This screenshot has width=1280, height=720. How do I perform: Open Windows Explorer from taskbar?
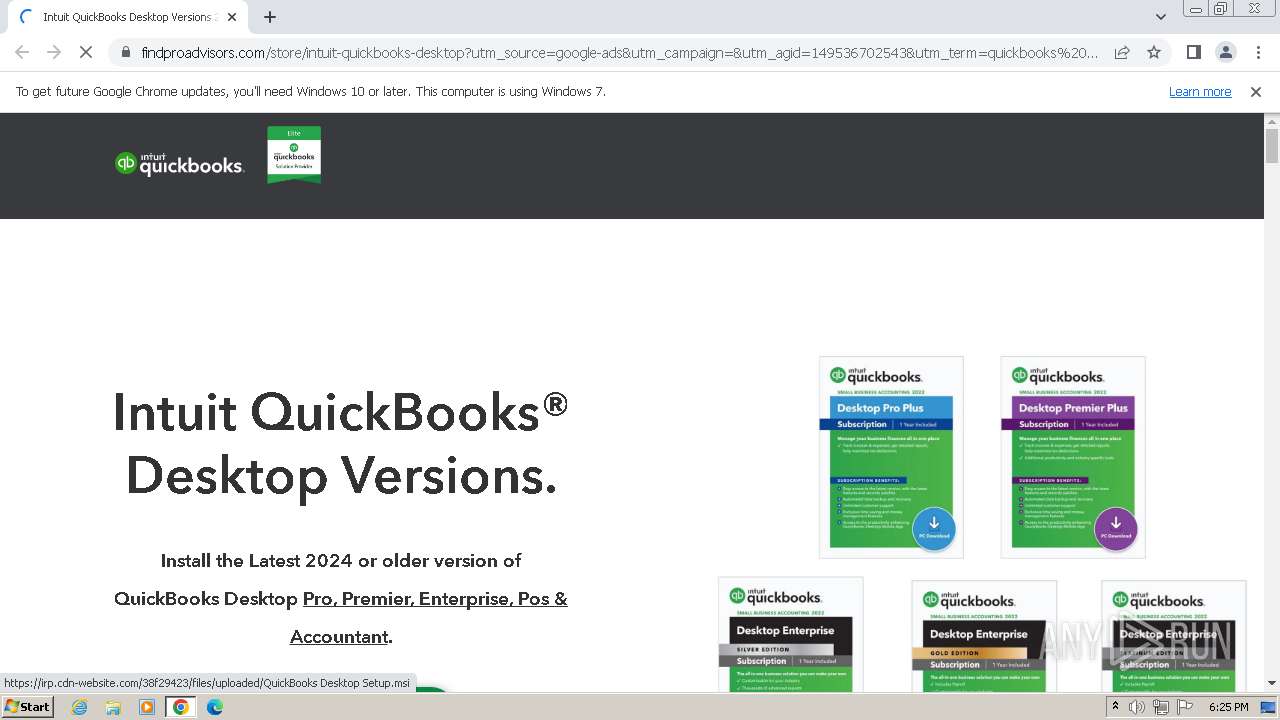113,707
